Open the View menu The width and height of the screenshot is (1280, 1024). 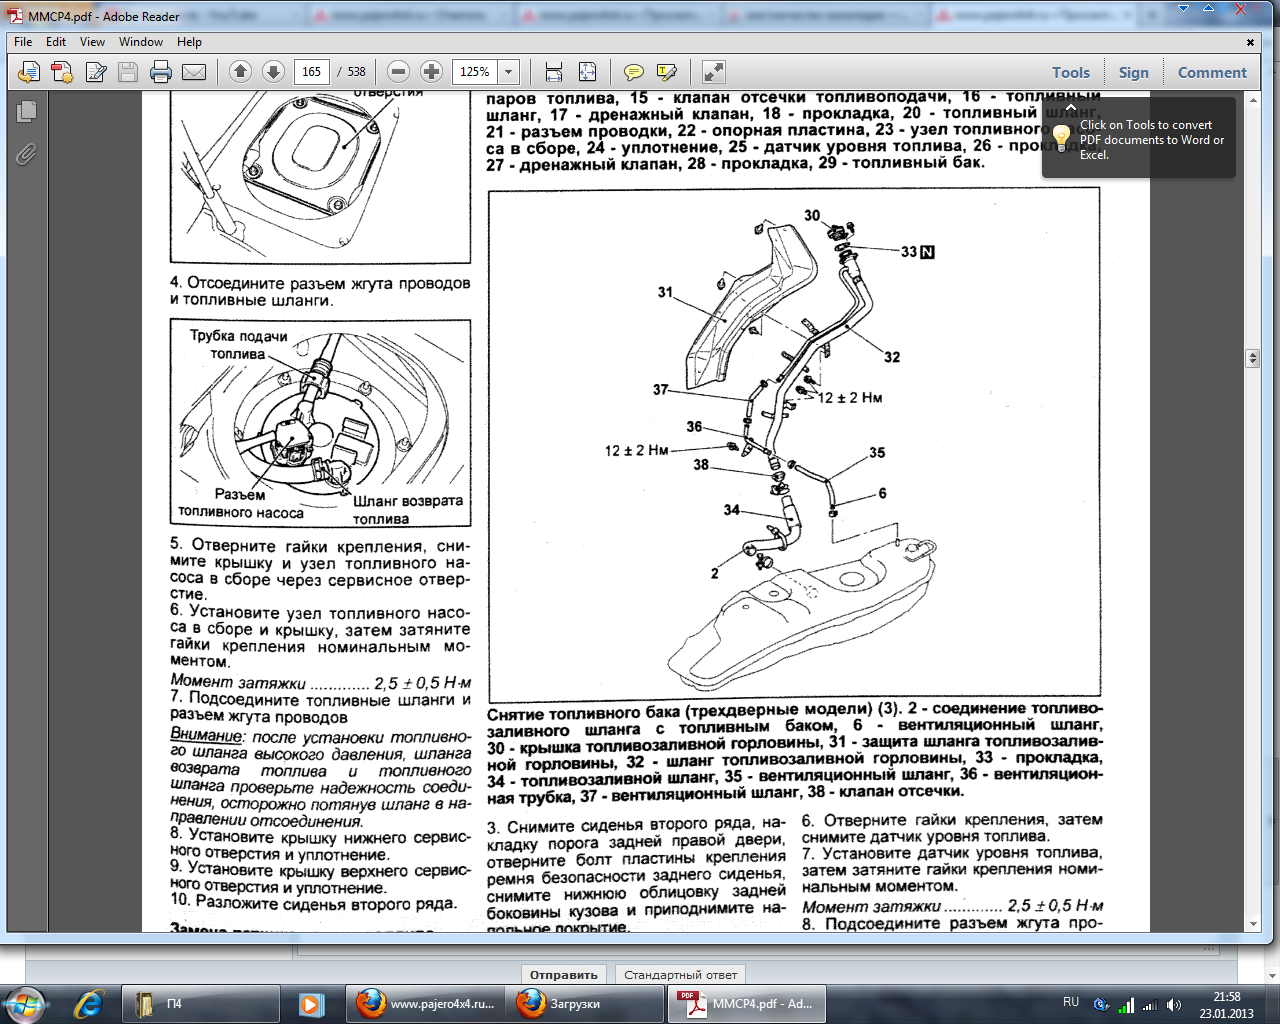pos(92,42)
